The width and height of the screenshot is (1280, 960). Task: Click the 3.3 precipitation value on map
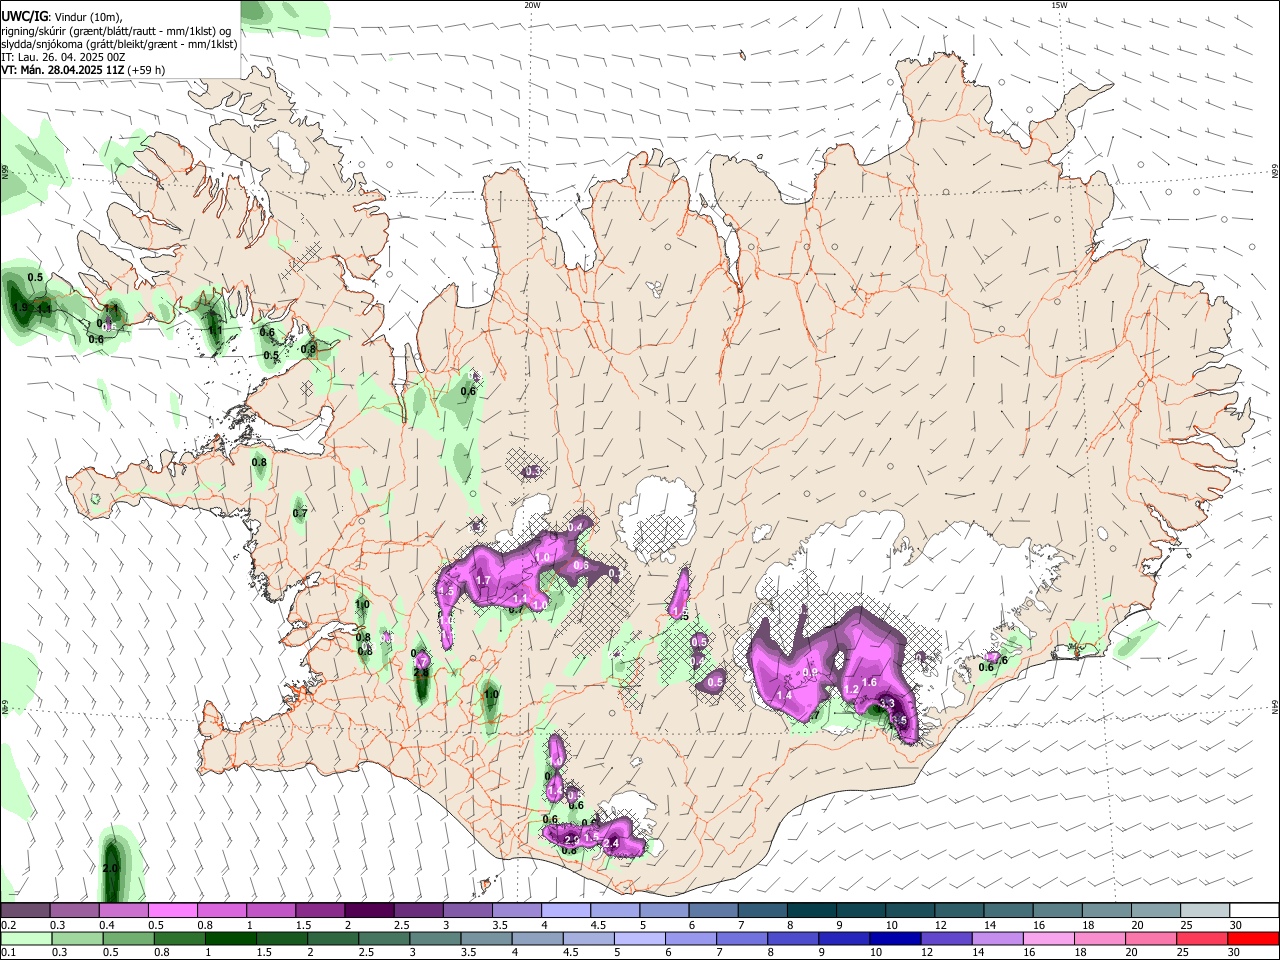pyautogui.click(x=886, y=704)
